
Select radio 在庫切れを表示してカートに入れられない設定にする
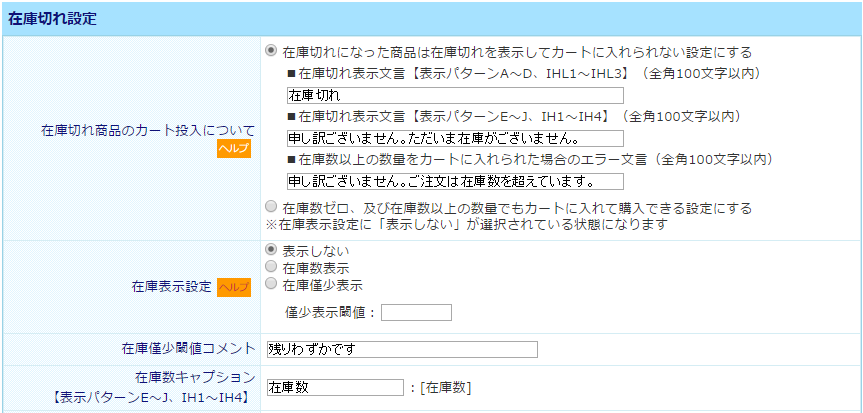click(x=271, y=51)
